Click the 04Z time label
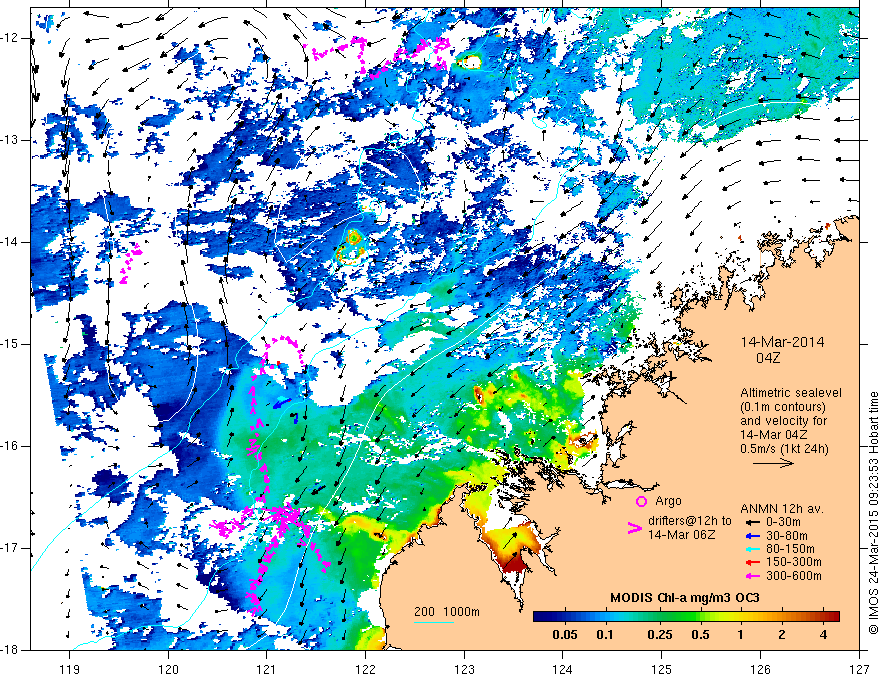Viewport: 880px width, 680px height. (x=768, y=357)
